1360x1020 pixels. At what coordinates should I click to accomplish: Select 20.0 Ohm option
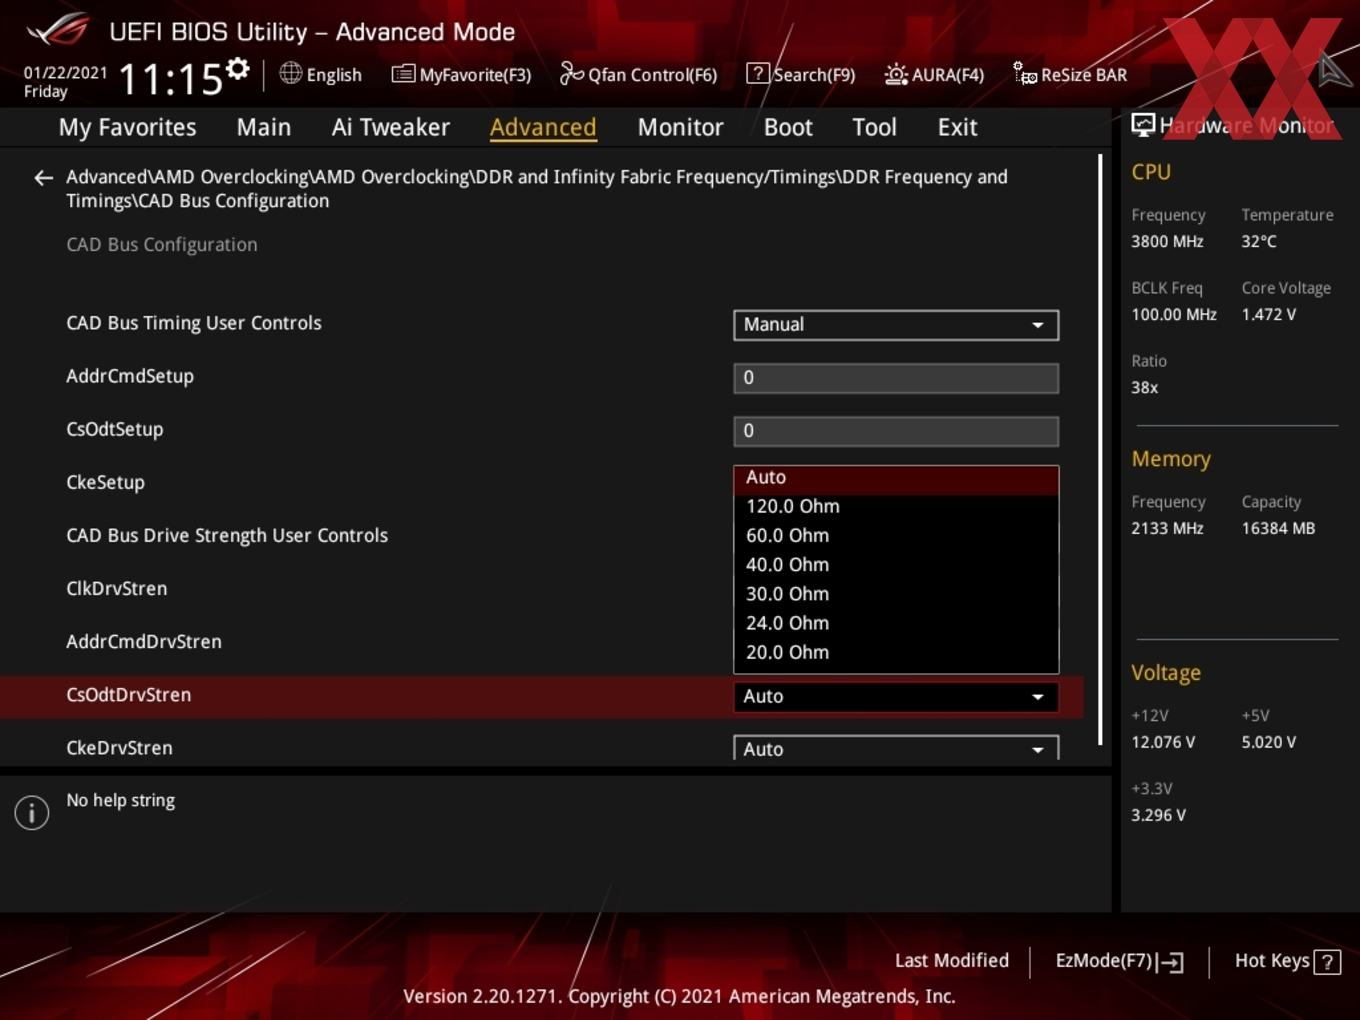(896, 652)
